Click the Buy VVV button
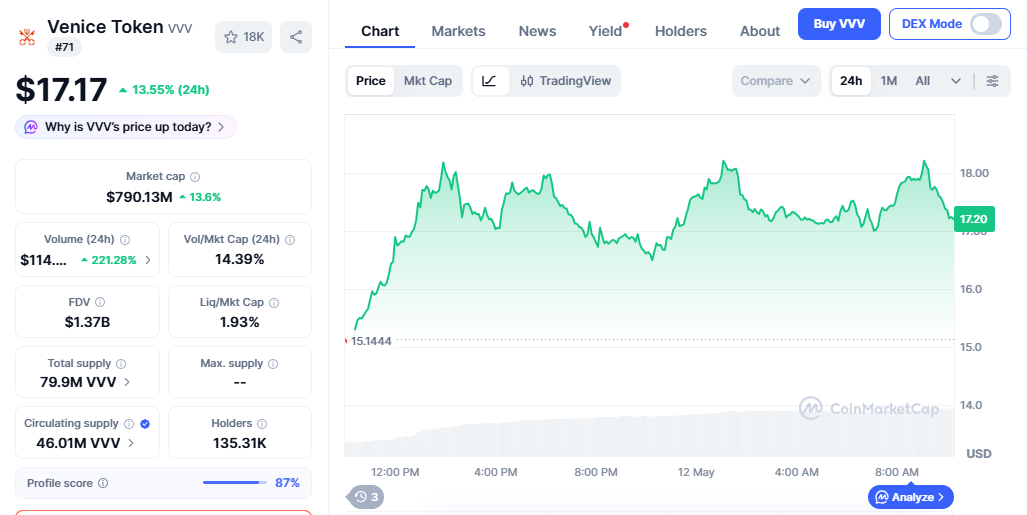Viewport: 1027px width, 515px height. [839, 24]
